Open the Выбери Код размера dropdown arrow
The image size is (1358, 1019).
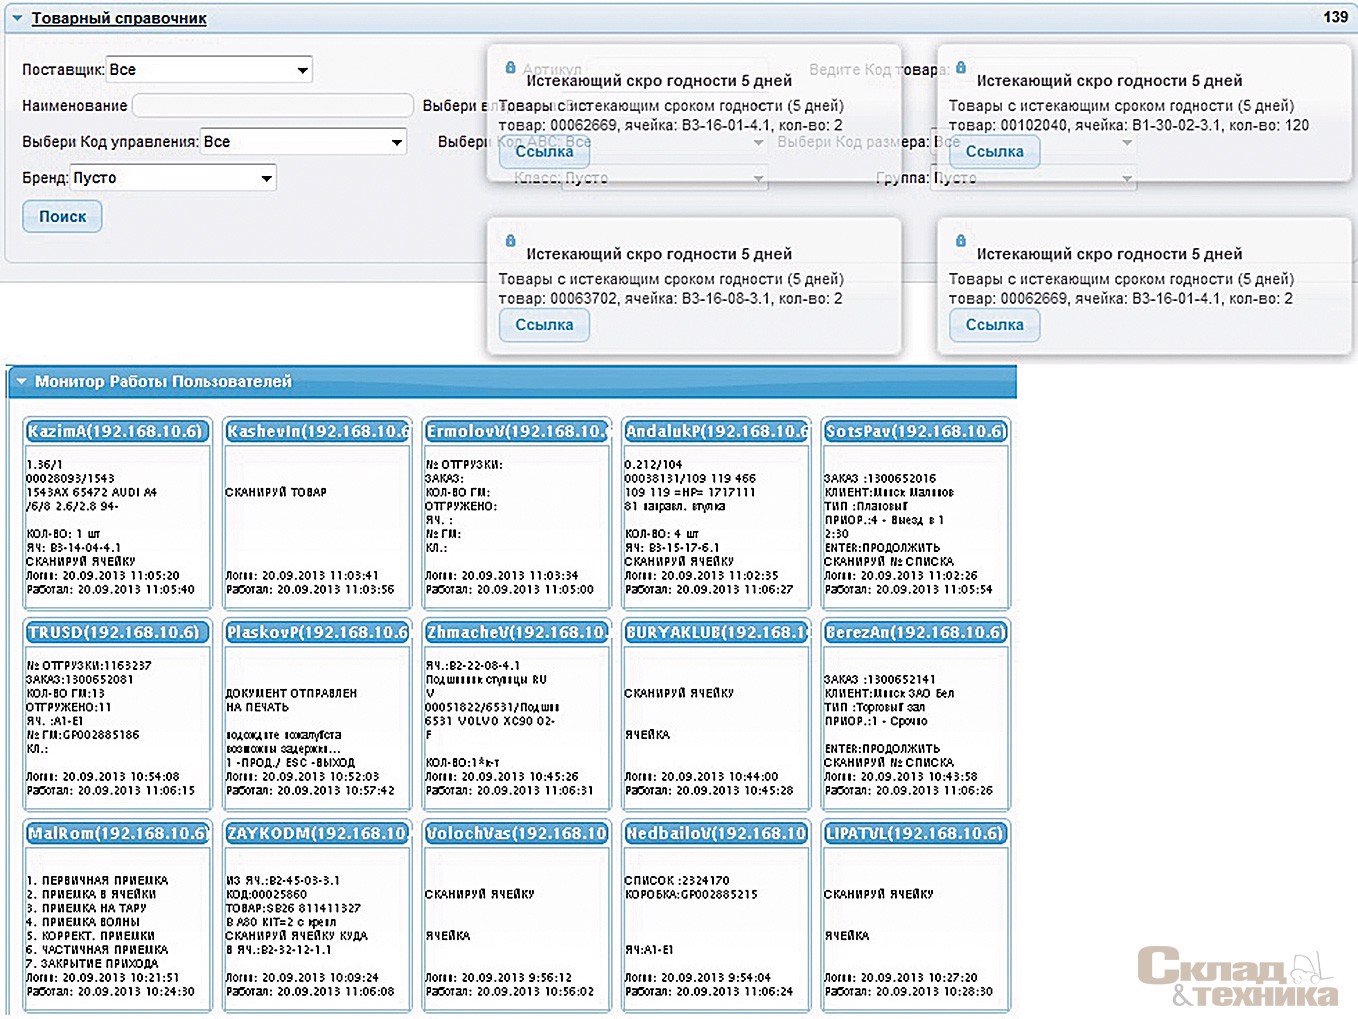pos(1127,142)
